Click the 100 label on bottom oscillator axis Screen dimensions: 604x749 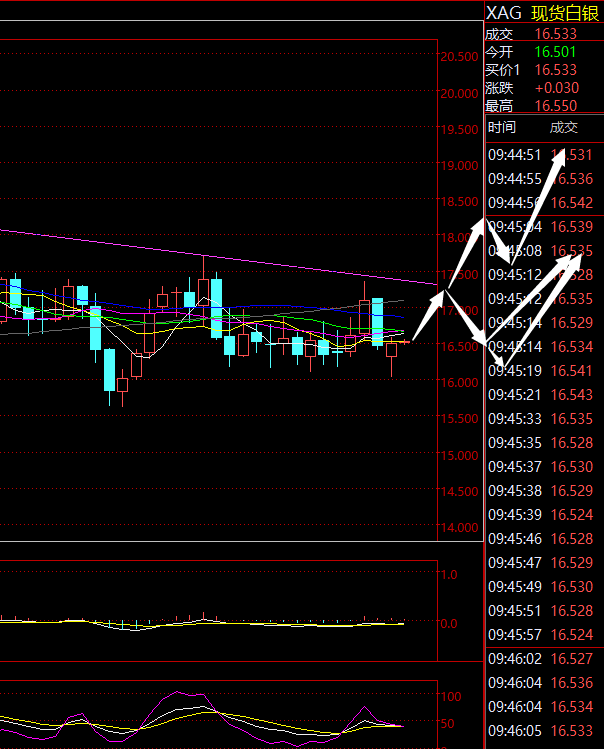pos(450,696)
